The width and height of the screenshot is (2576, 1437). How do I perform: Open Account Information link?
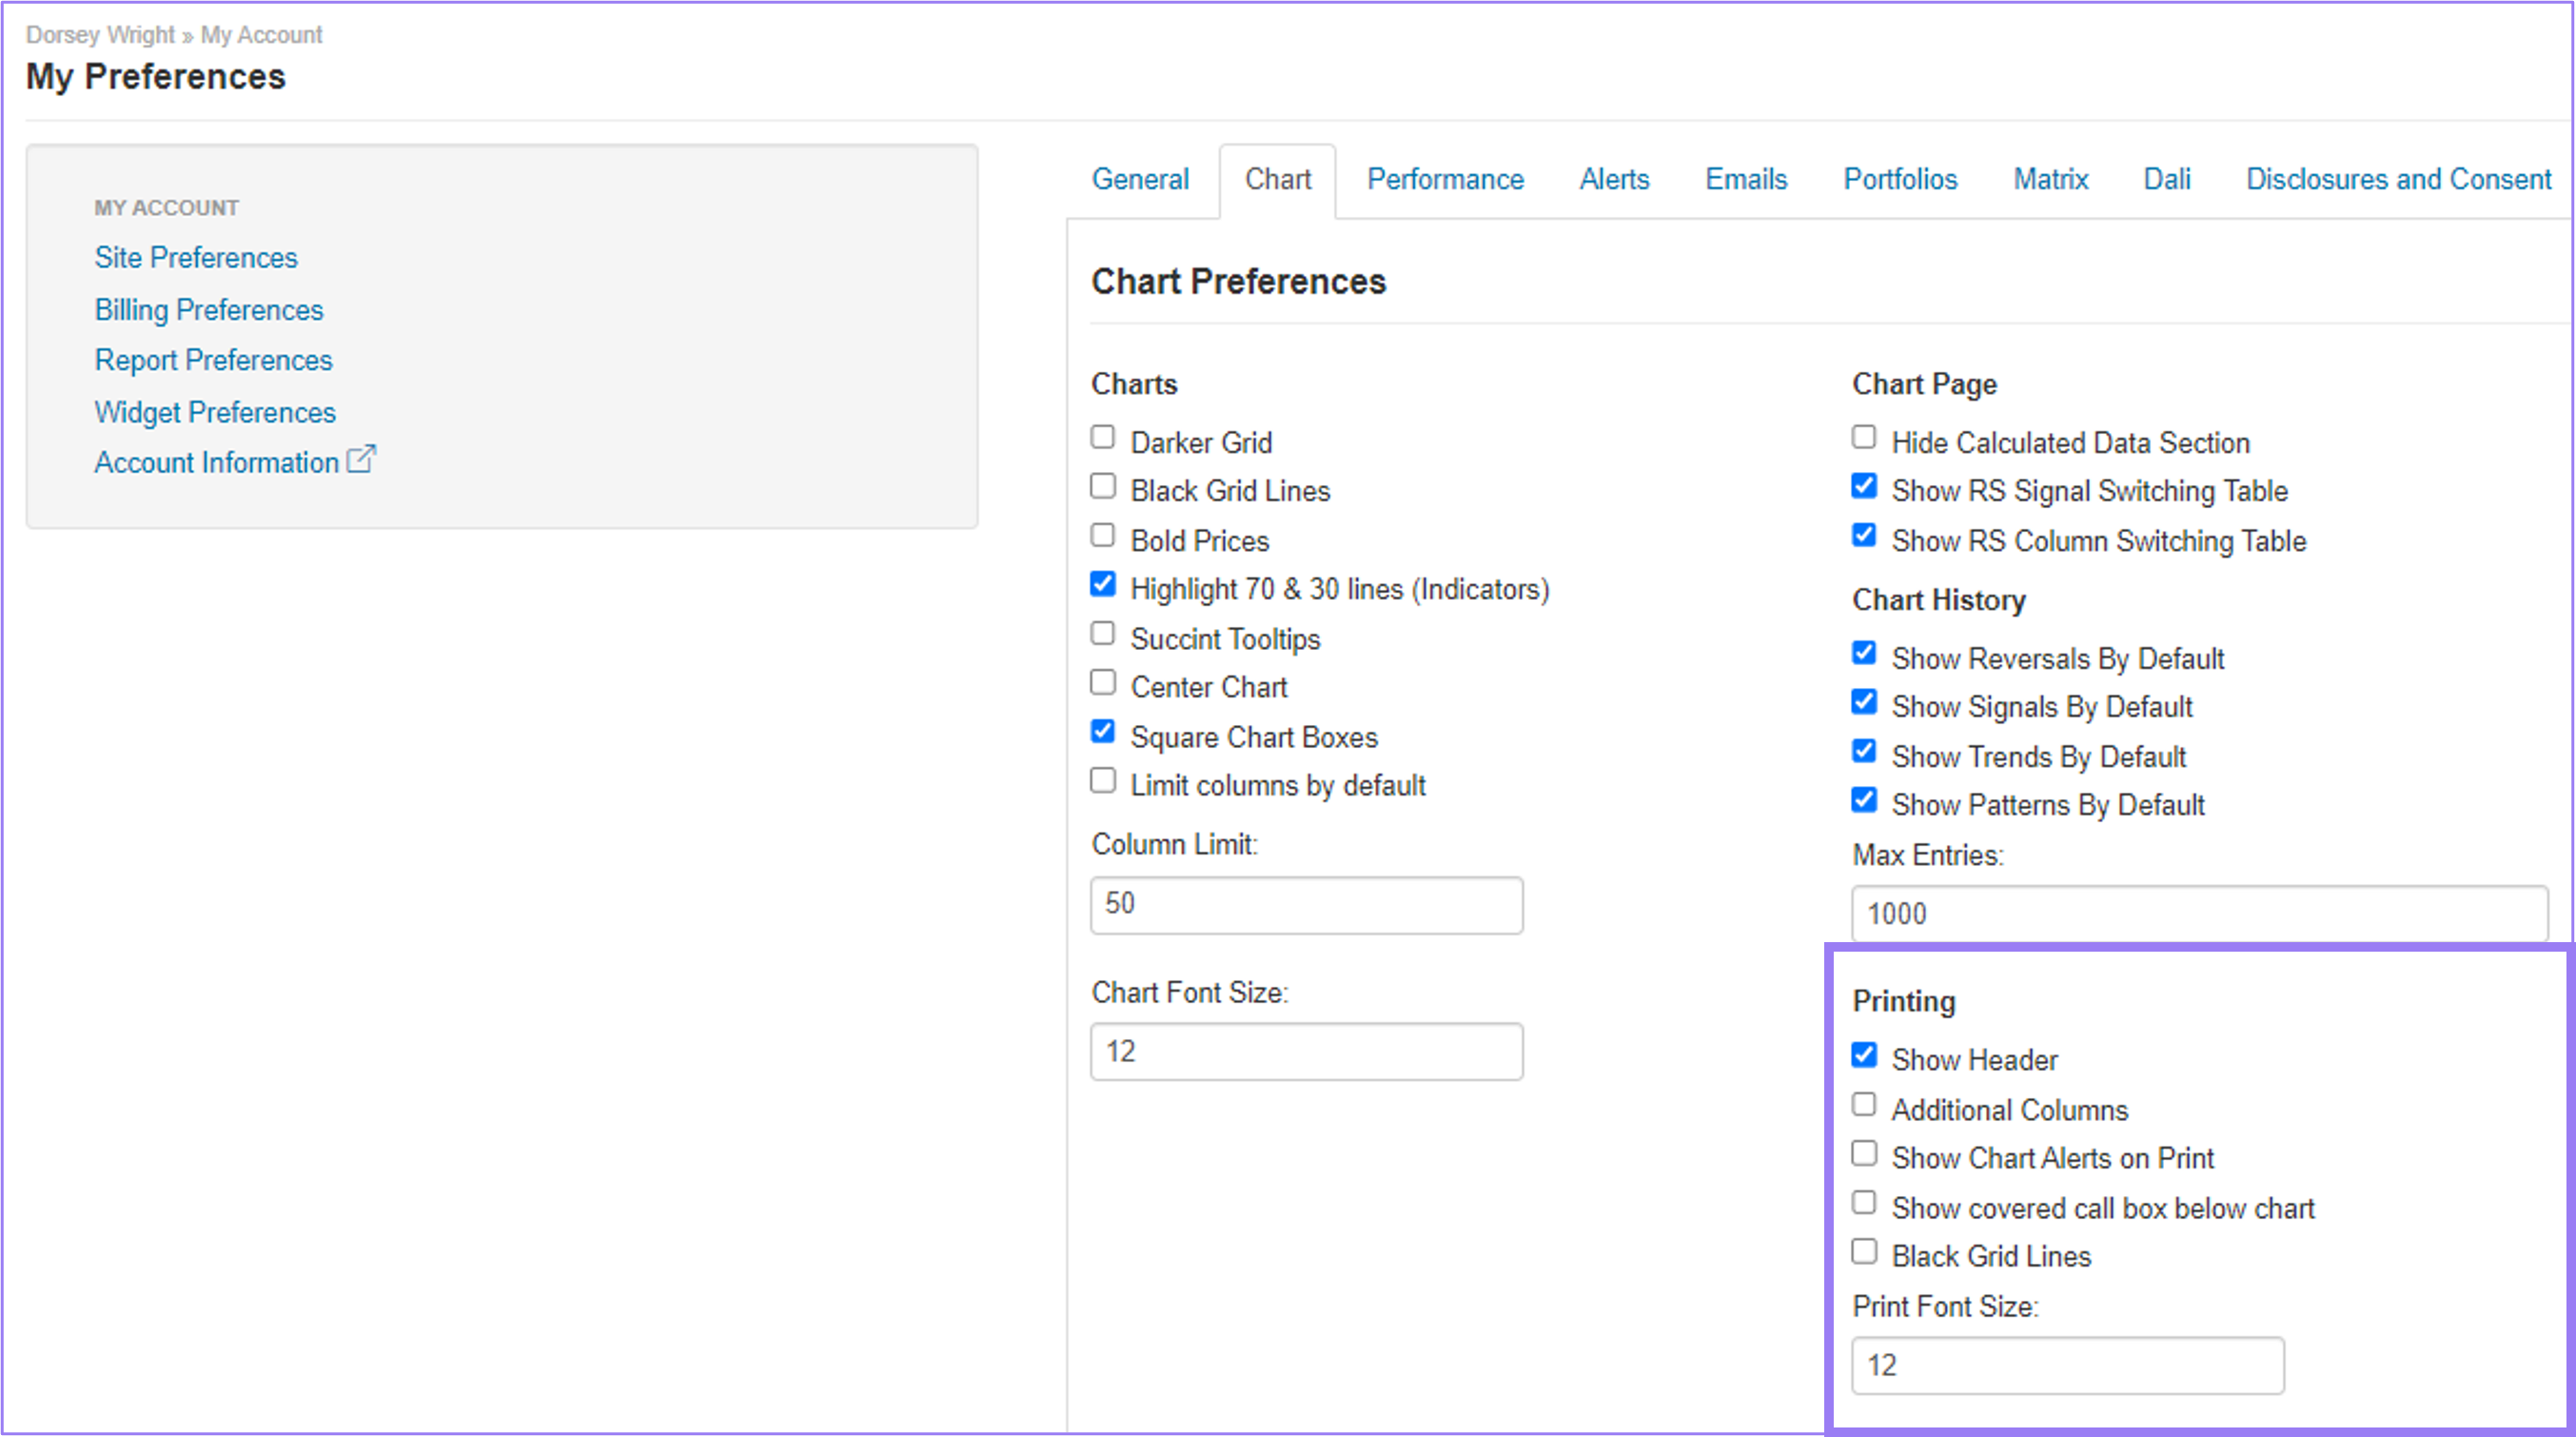(x=217, y=463)
